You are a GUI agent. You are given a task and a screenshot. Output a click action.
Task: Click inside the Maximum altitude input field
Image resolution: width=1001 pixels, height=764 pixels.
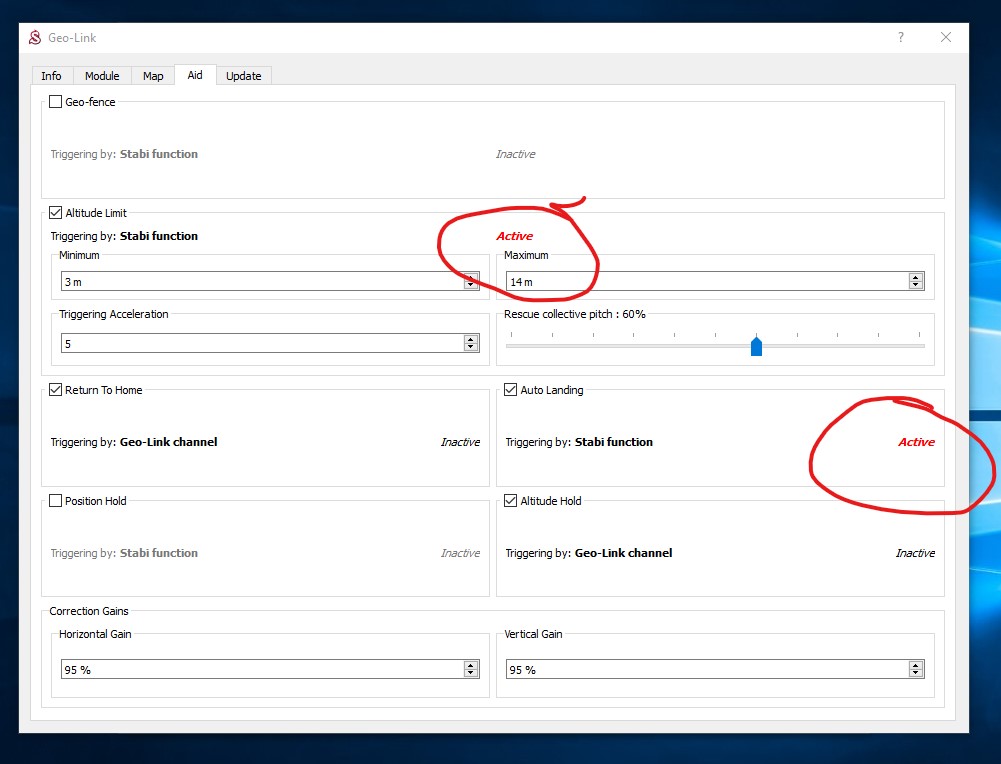pos(700,282)
